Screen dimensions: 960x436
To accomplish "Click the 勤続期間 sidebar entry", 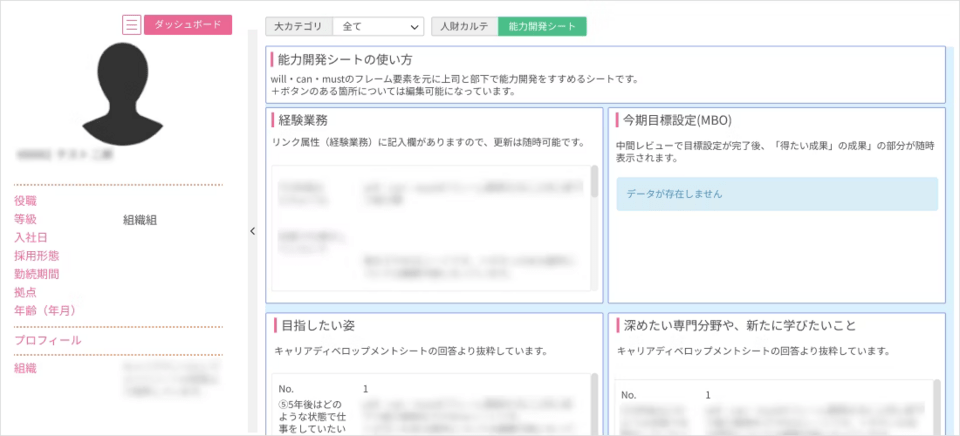I will (36, 274).
